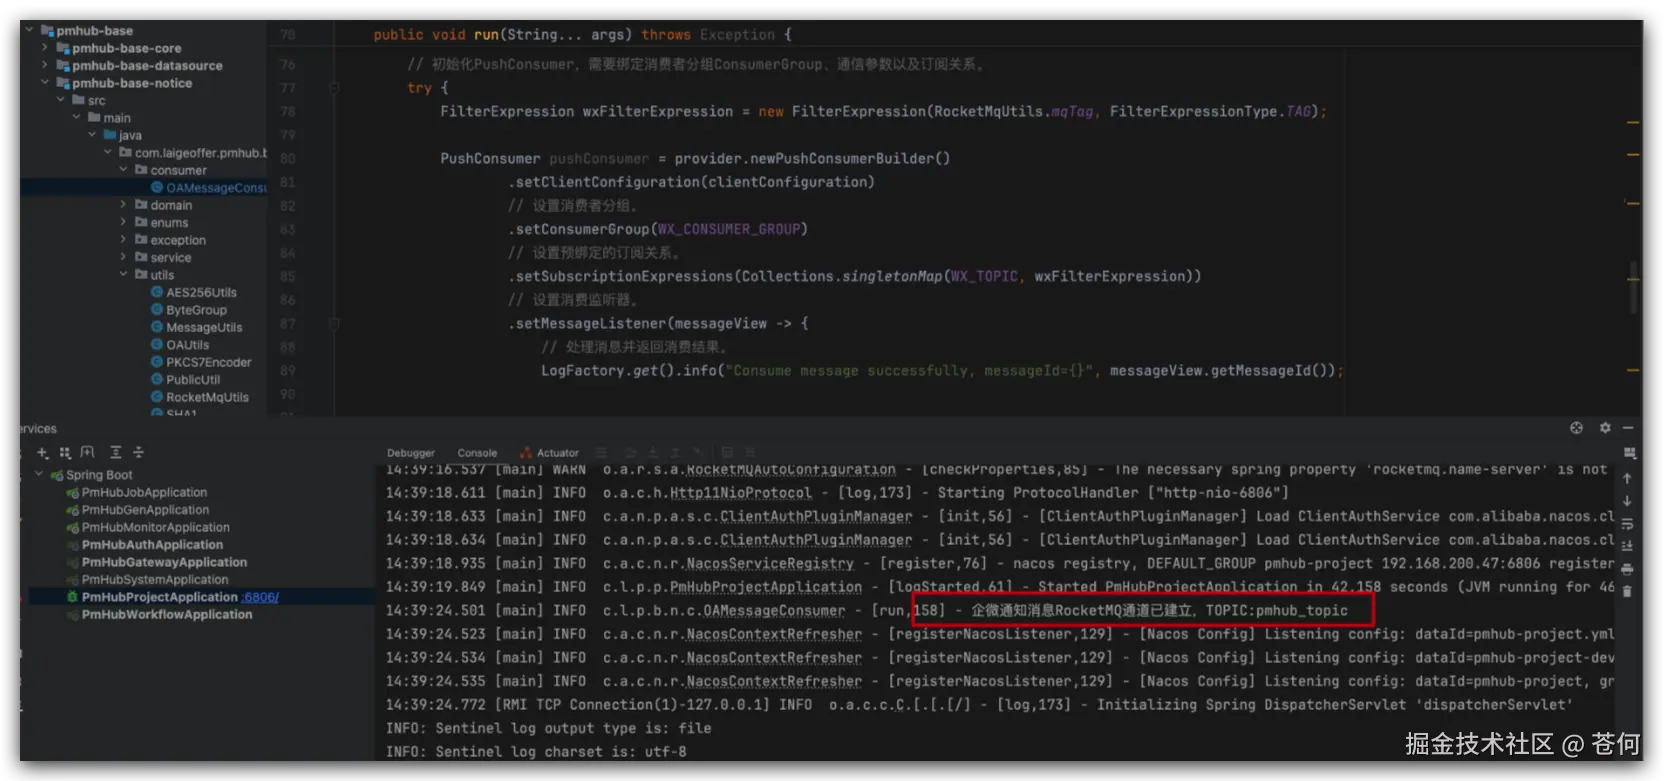Collapse the Spring Boot services node
The height and width of the screenshot is (781, 1664).
pos(39,475)
